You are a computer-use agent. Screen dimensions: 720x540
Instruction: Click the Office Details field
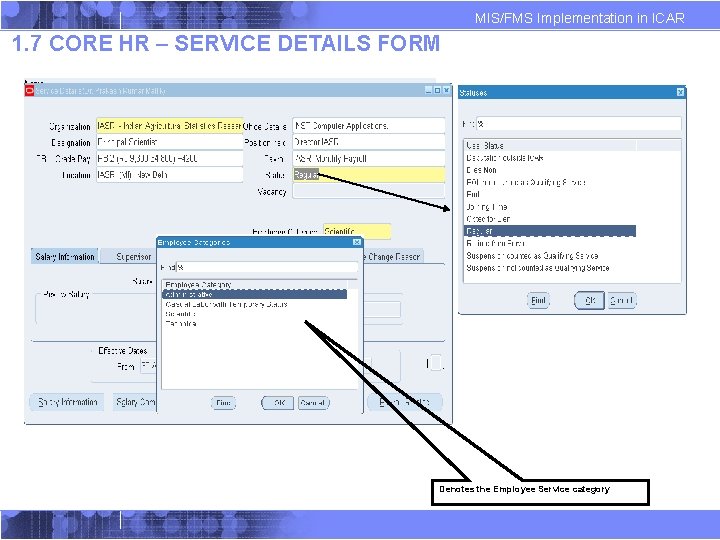[x=369, y=126]
